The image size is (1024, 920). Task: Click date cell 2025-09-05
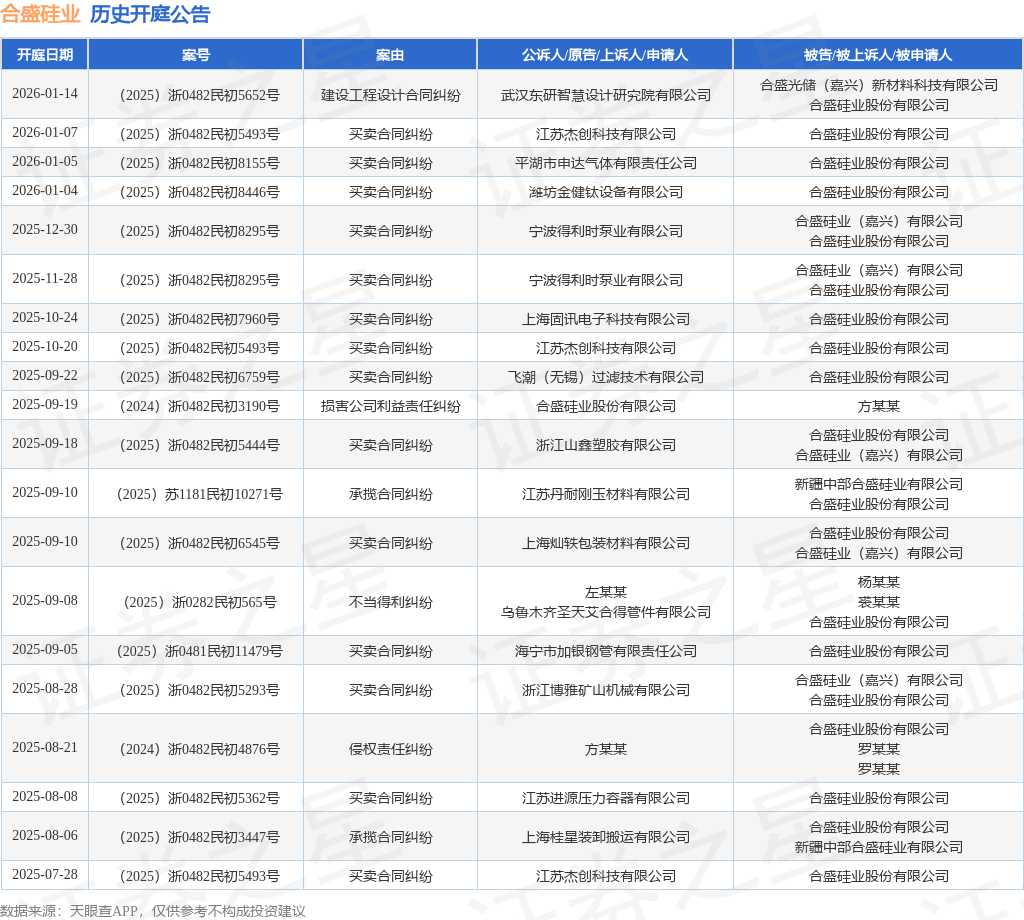coord(44,649)
